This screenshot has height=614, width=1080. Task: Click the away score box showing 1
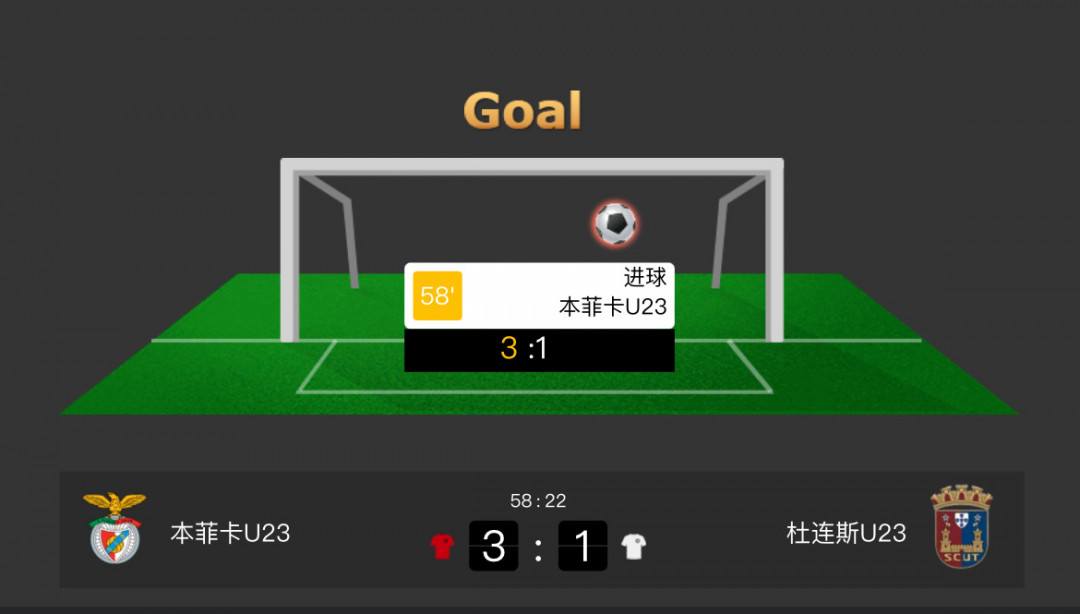[583, 546]
